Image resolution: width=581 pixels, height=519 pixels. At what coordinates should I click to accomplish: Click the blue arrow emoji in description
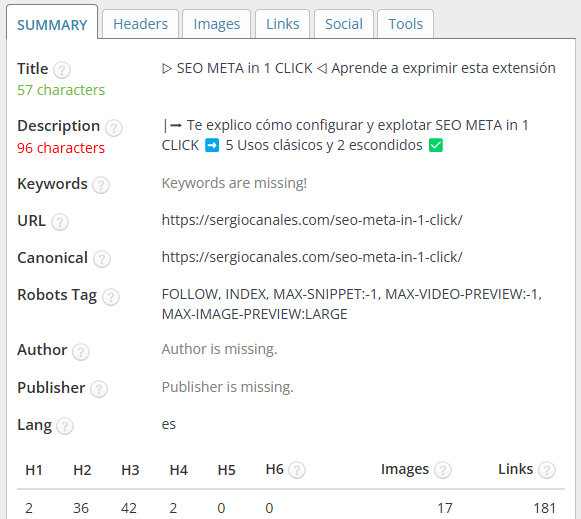[x=212, y=145]
